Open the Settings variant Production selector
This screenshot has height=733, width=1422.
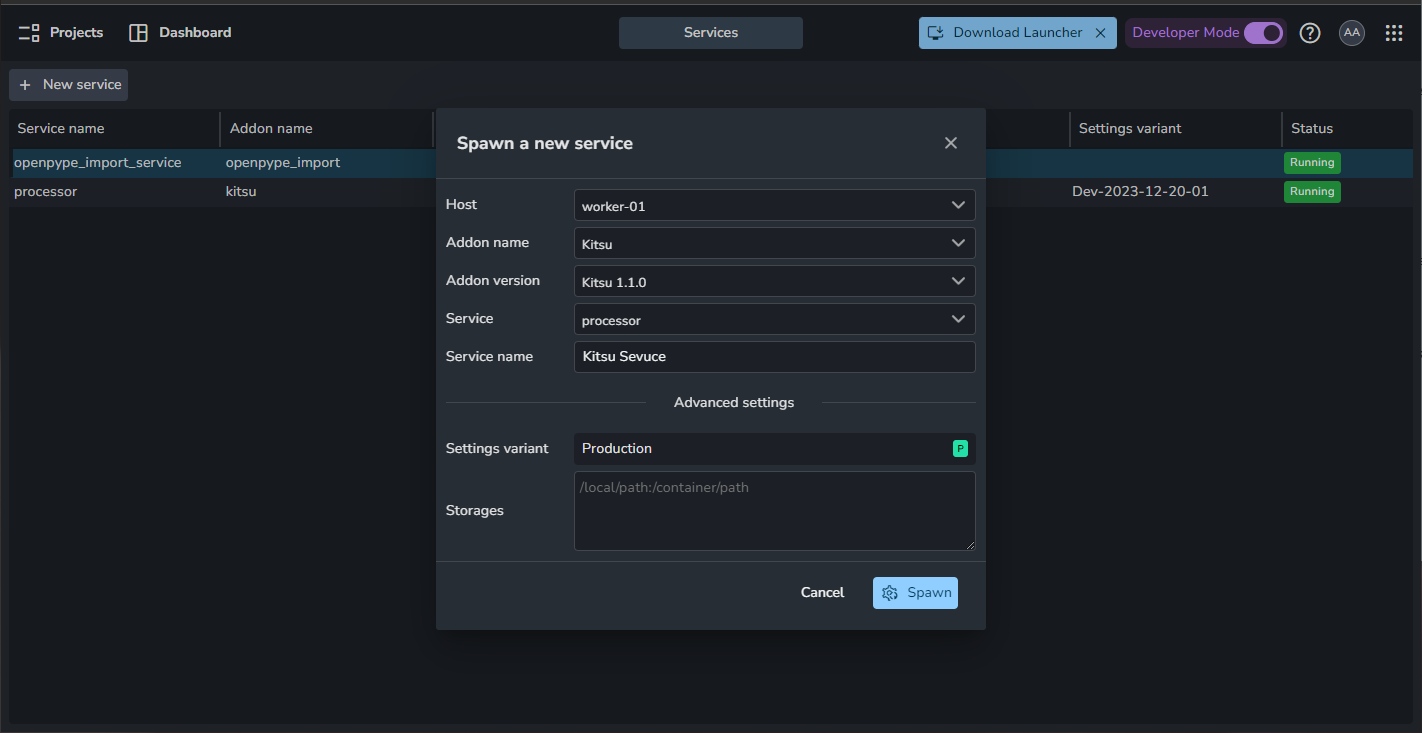[x=775, y=449]
